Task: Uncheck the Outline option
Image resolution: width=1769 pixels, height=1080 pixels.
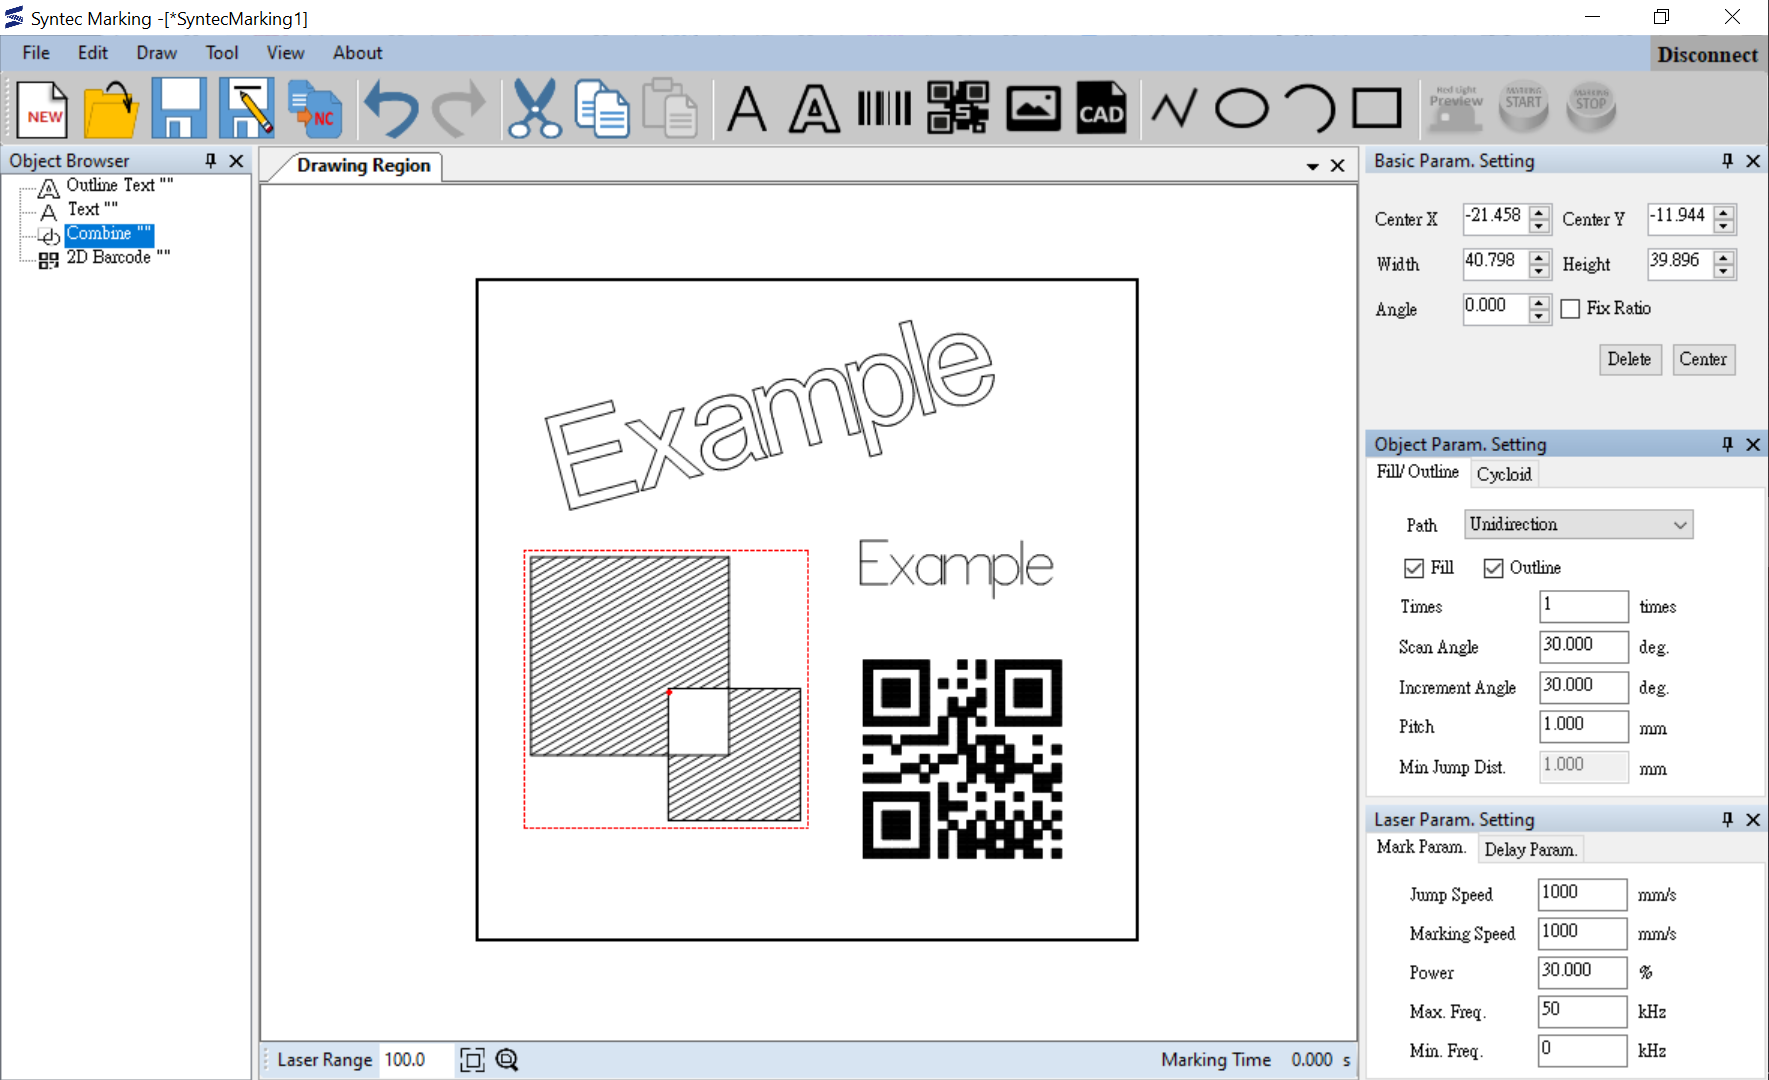Action: coord(1494,567)
